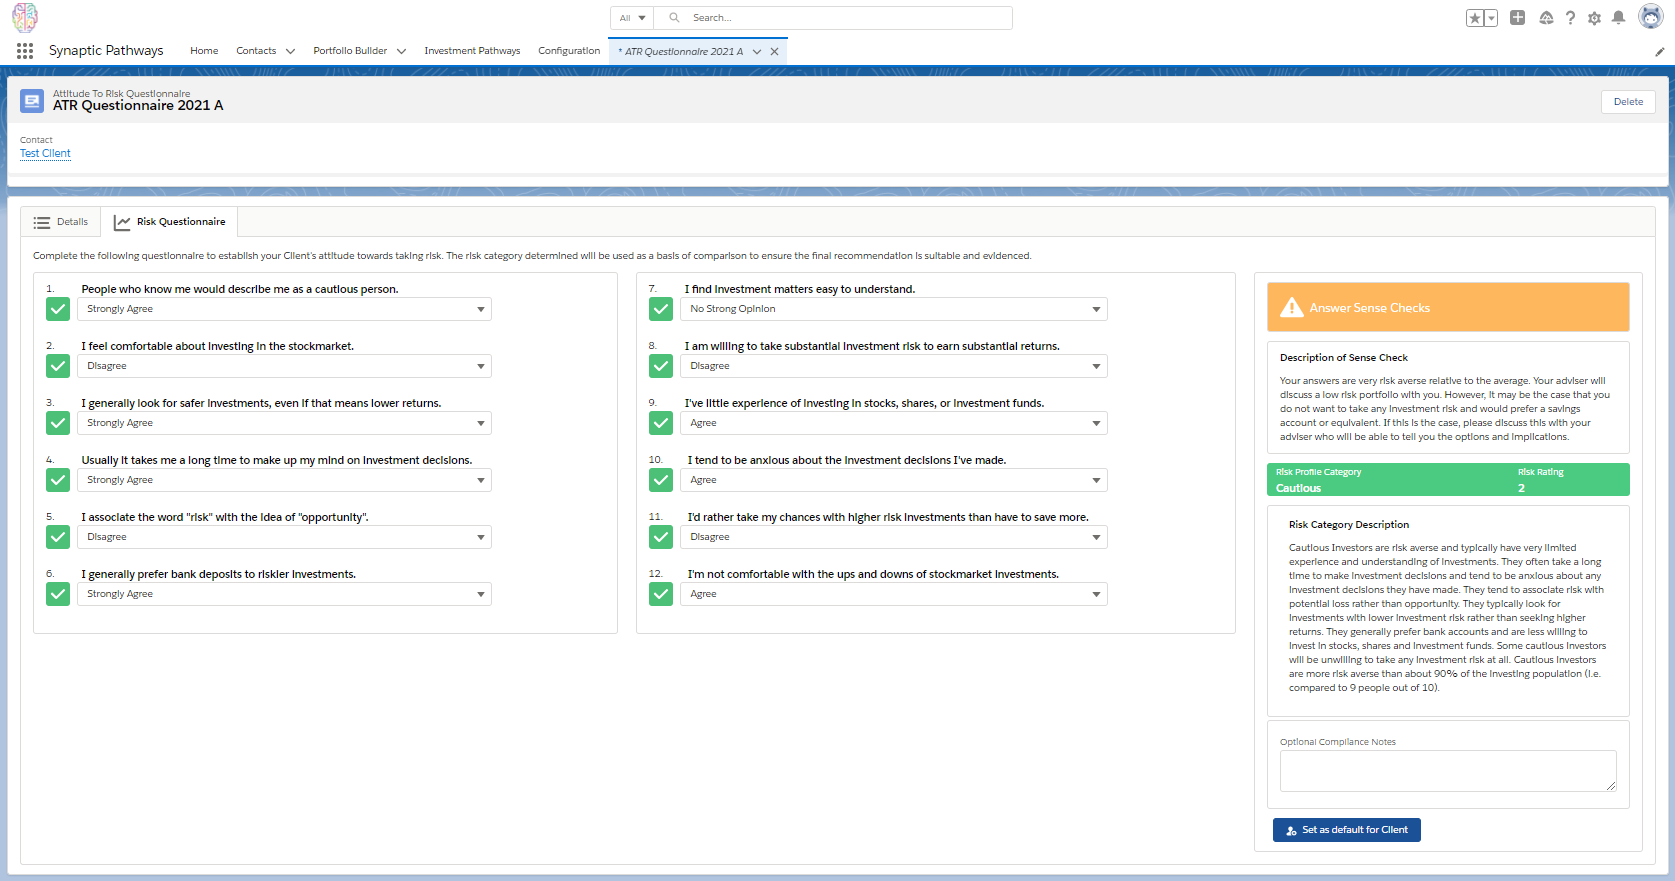Screen dimensions: 1675x881
Task: Click the green check for question 7
Action: pyautogui.click(x=661, y=309)
